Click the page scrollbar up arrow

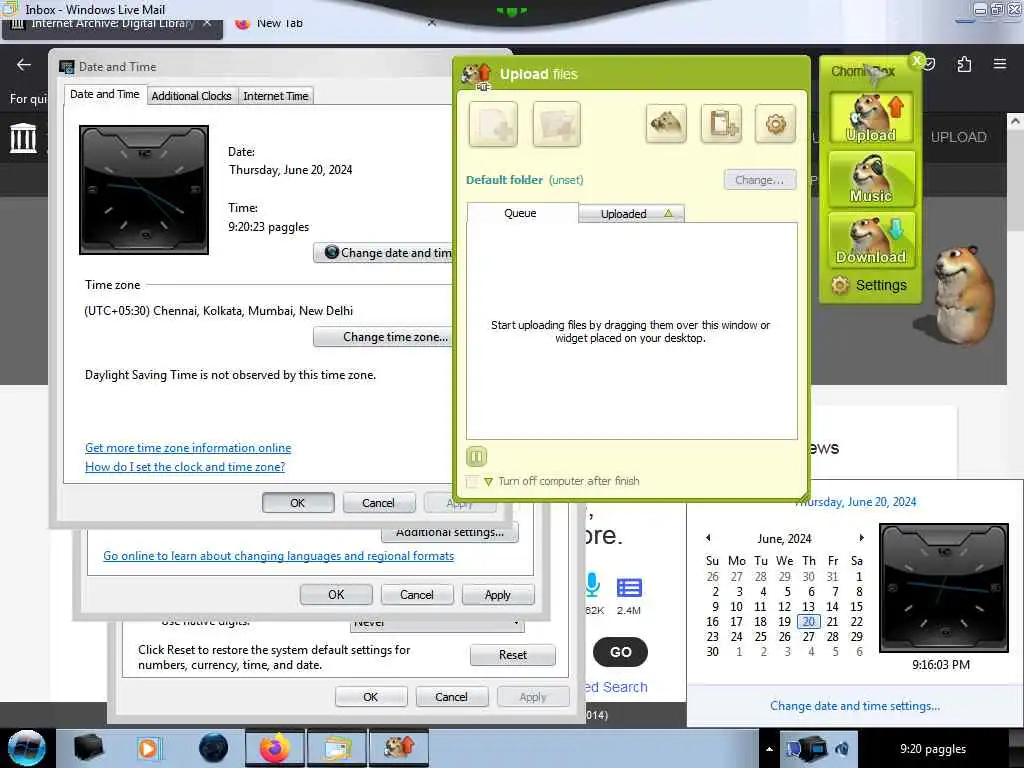[1015, 121]
